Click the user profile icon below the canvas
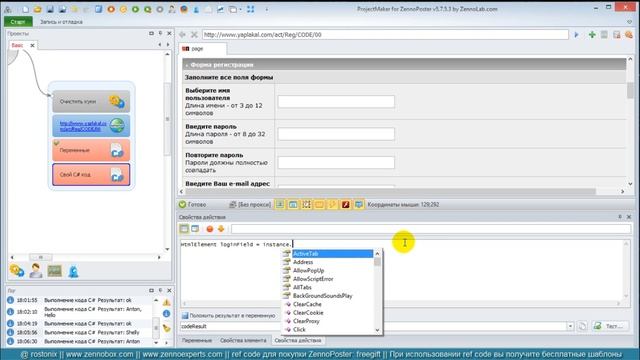This screenshot has width=640, height=360. [36, 271]
